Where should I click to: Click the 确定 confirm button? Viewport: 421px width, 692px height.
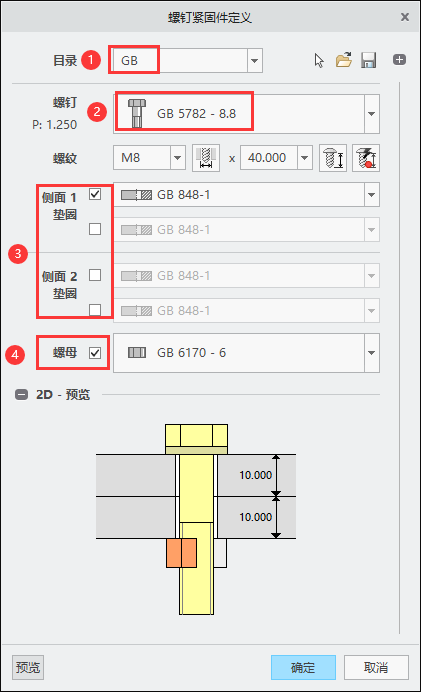tap(303, 667)
